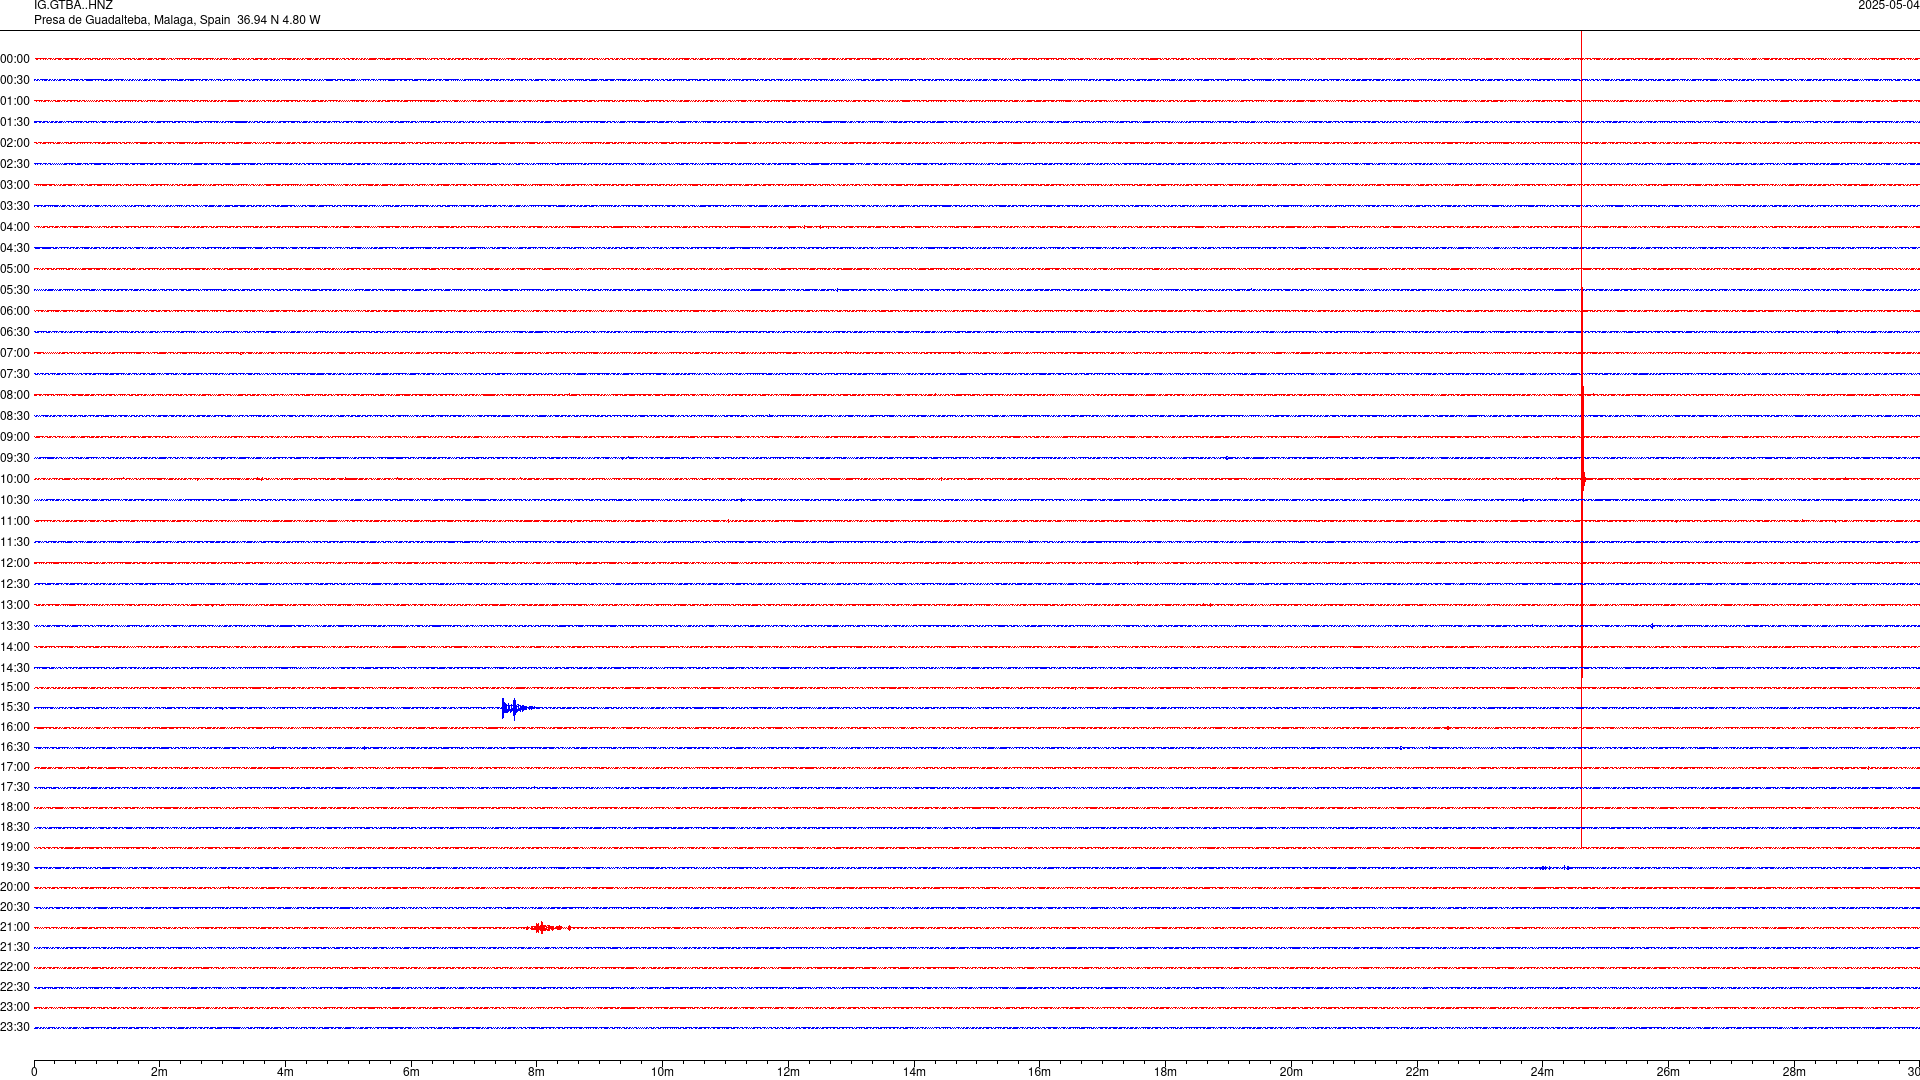Pick the 02:00 row label
Viewport: 1920px width, 1080px height.
click(x=15, y=143)
